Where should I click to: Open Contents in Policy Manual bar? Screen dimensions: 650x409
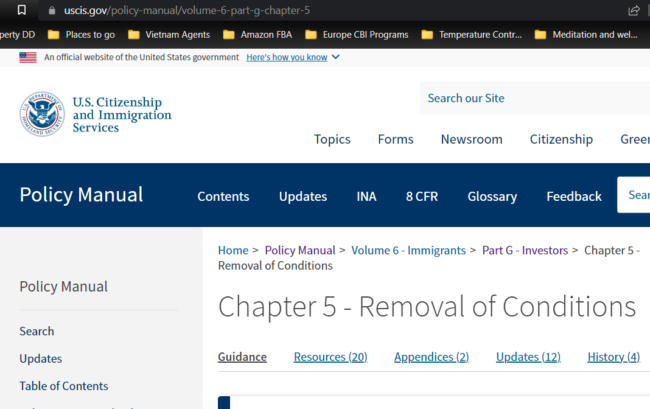(x=223, y=196)
